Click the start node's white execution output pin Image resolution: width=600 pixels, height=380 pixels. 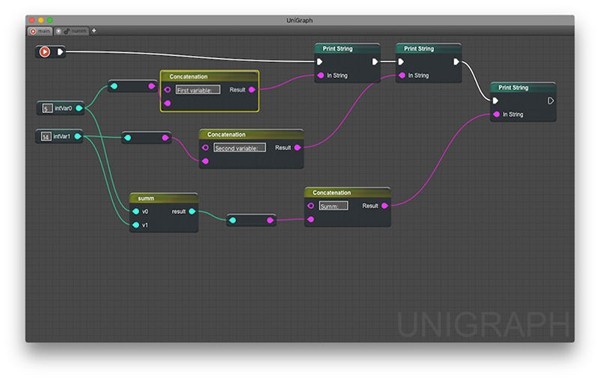coord(60,52)
